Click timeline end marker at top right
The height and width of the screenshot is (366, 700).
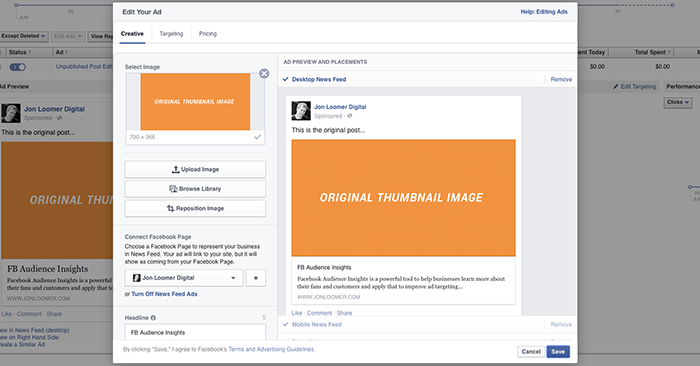672,5
